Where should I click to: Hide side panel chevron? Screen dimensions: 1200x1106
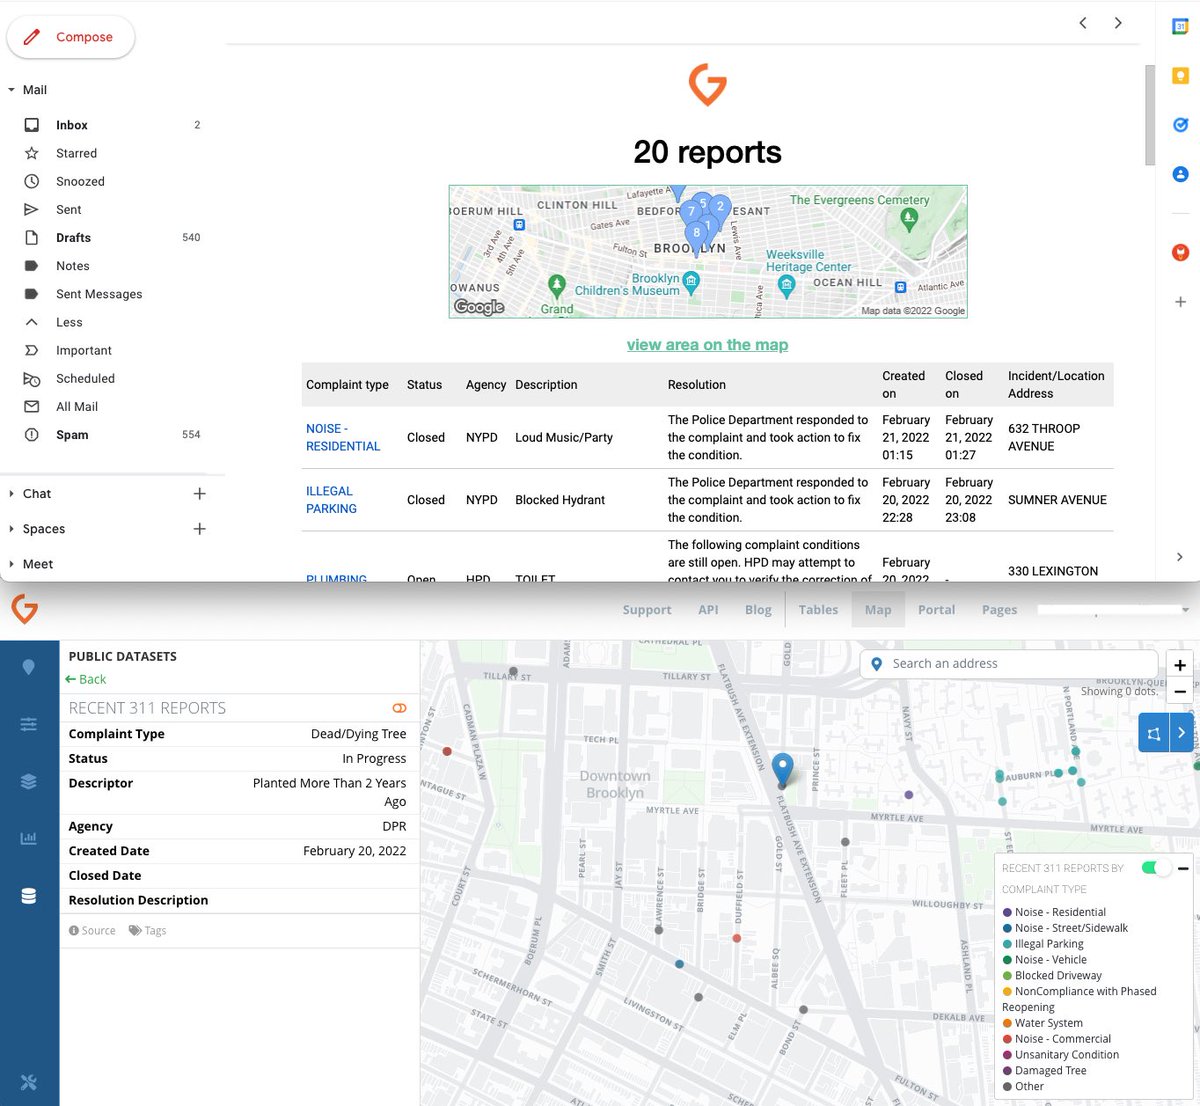1180,557
